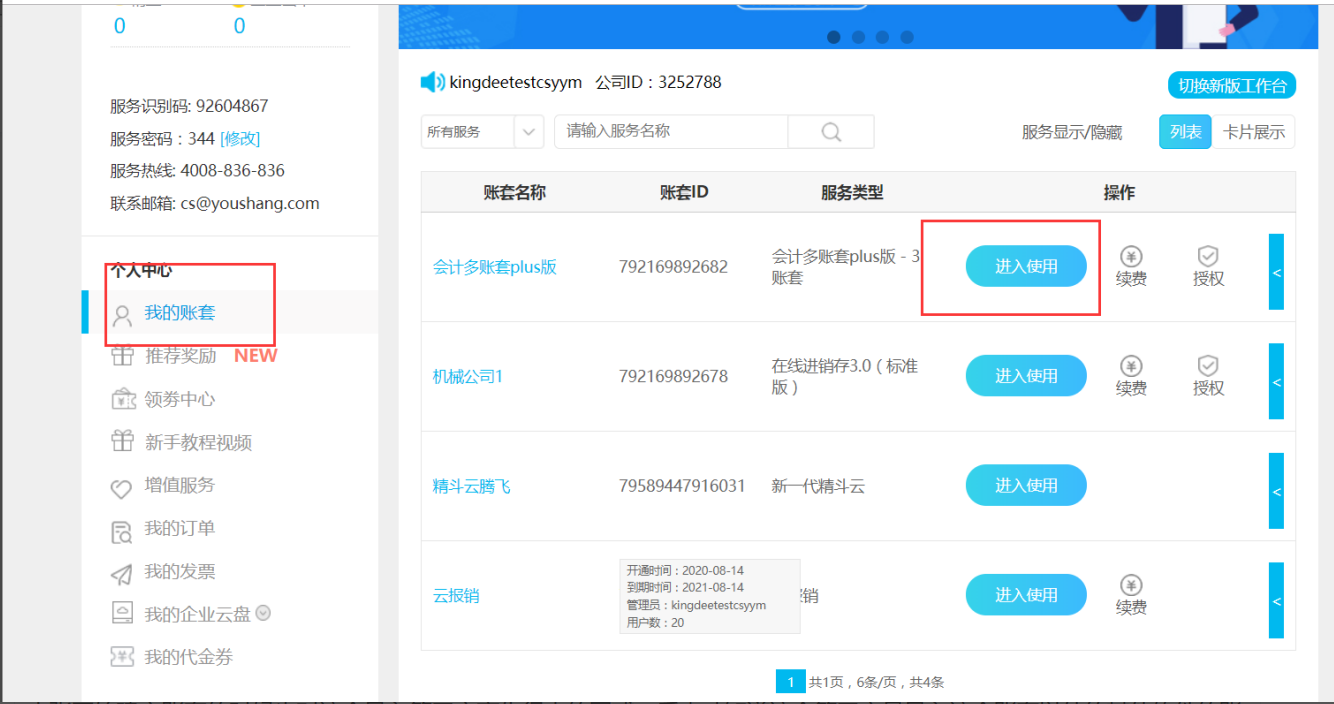Click 进入使用 for 精斗云腾飞
The image size is (1334, 704).
[x=1026, y=485]
